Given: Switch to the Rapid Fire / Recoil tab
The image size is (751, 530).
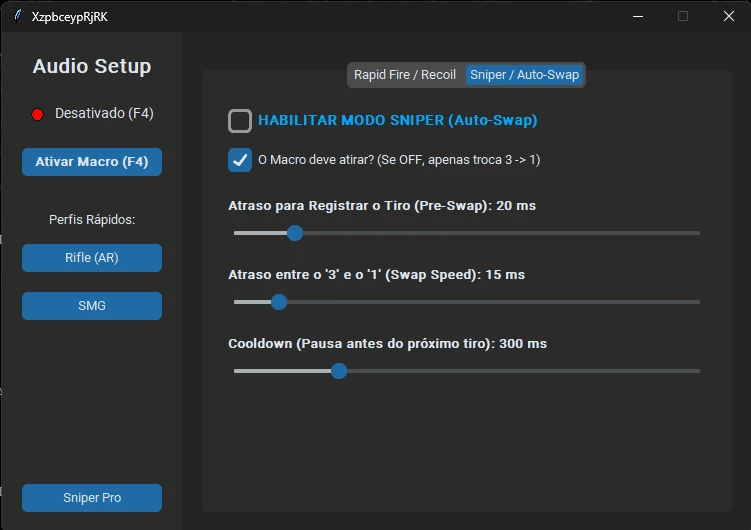Looking at the screenshot, I should pos(405,75).
